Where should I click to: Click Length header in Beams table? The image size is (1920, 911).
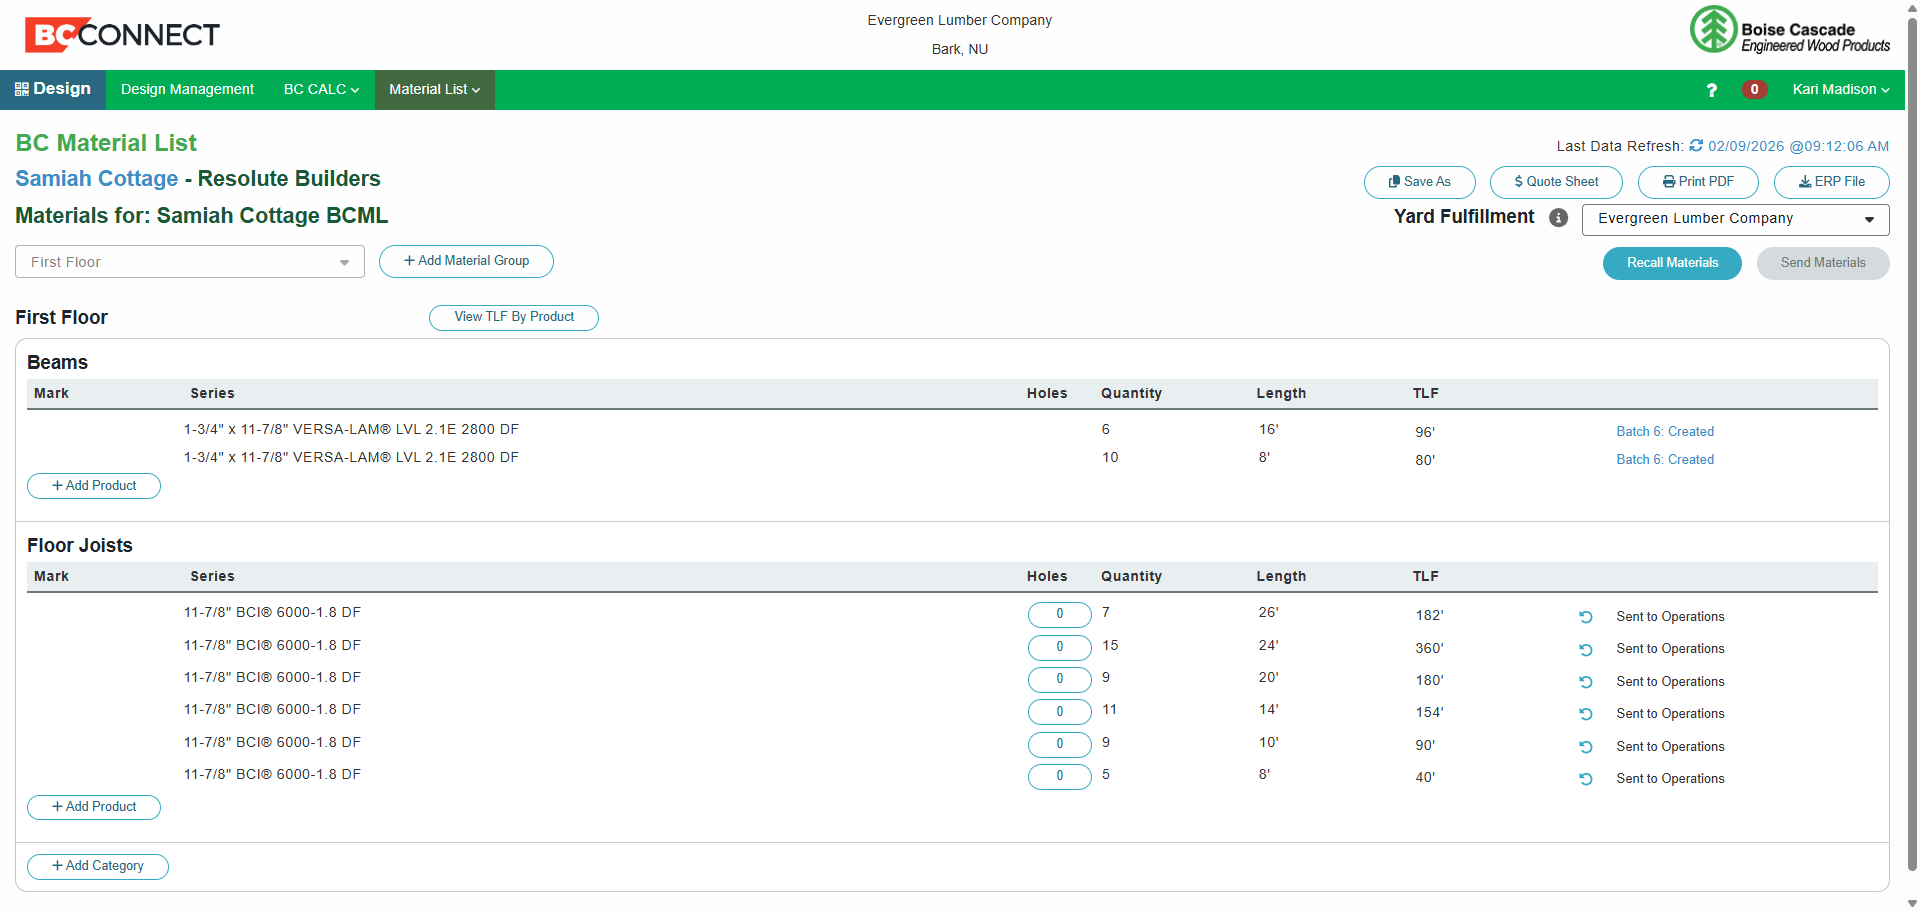(x=1281, y=394)
